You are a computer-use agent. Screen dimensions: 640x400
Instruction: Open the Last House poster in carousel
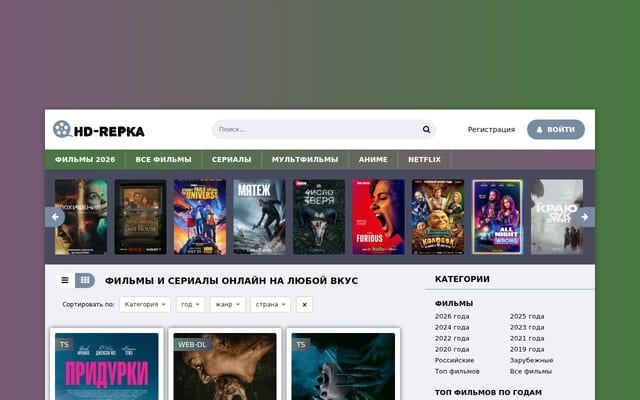click(140, 217)
